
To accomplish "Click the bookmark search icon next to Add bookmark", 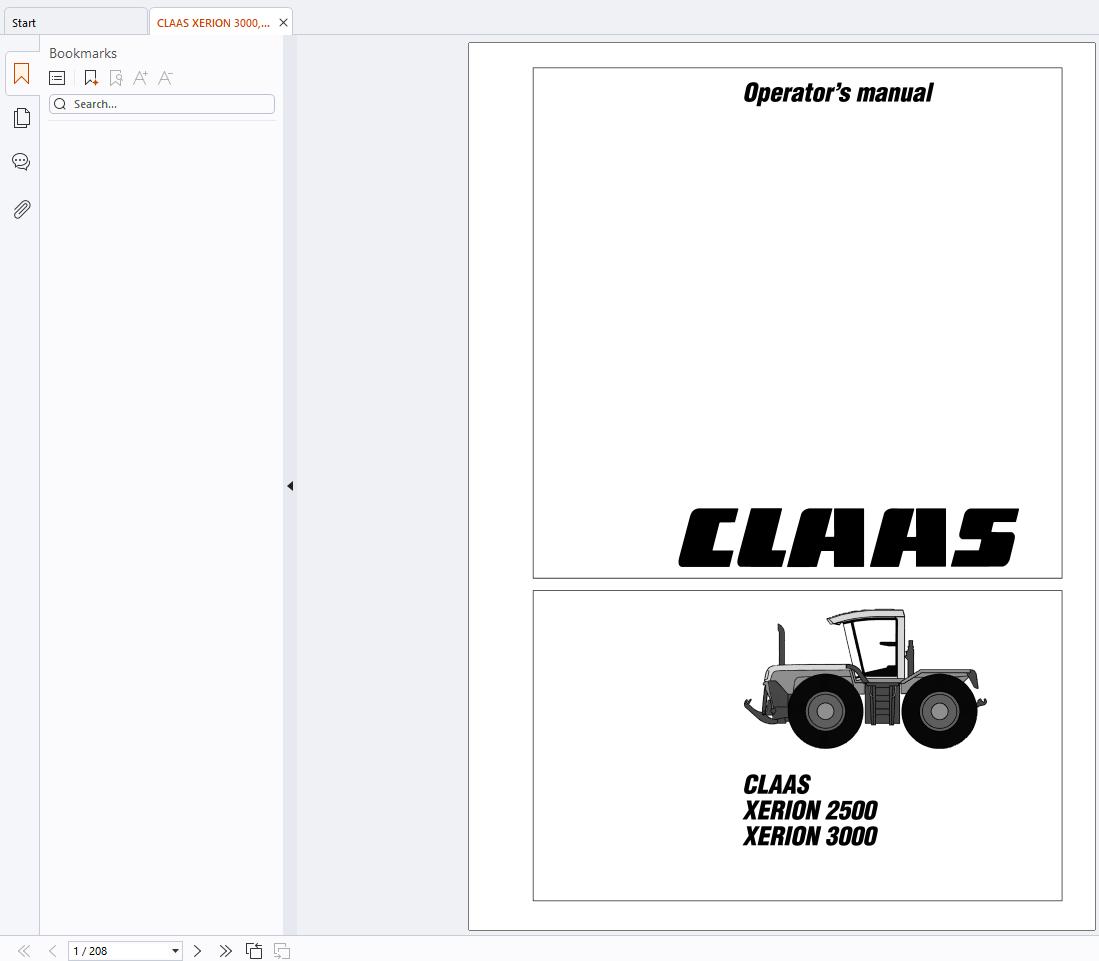I will pos(116,78).
